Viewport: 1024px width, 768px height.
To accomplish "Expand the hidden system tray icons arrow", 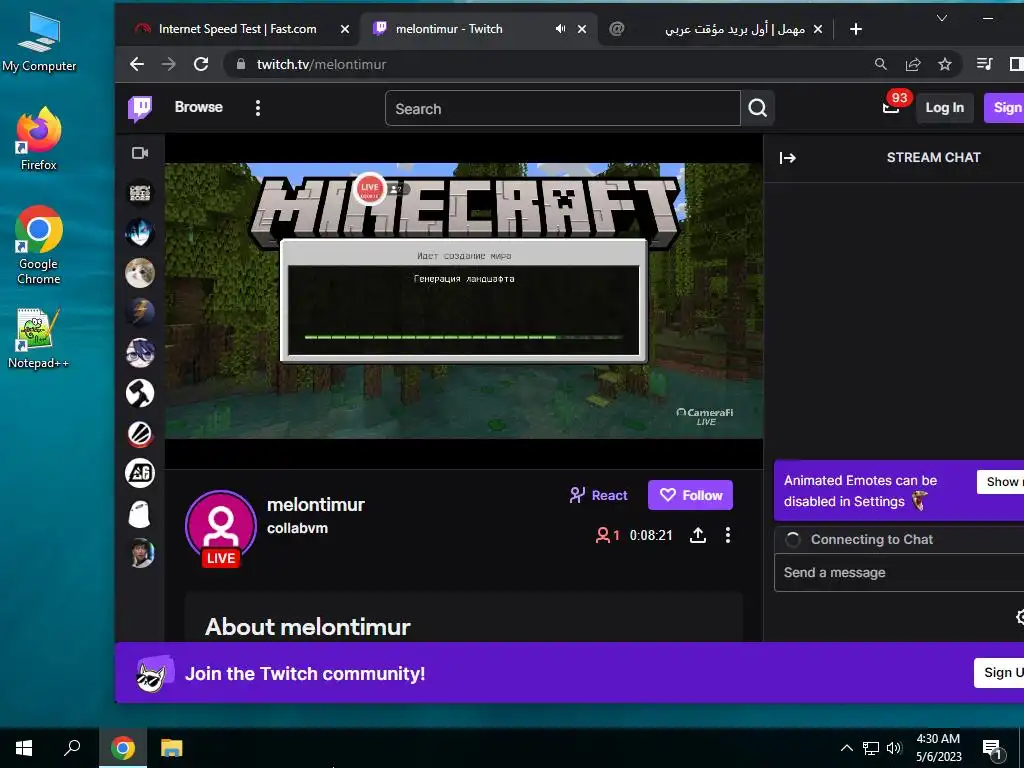I will click(846, 748).
